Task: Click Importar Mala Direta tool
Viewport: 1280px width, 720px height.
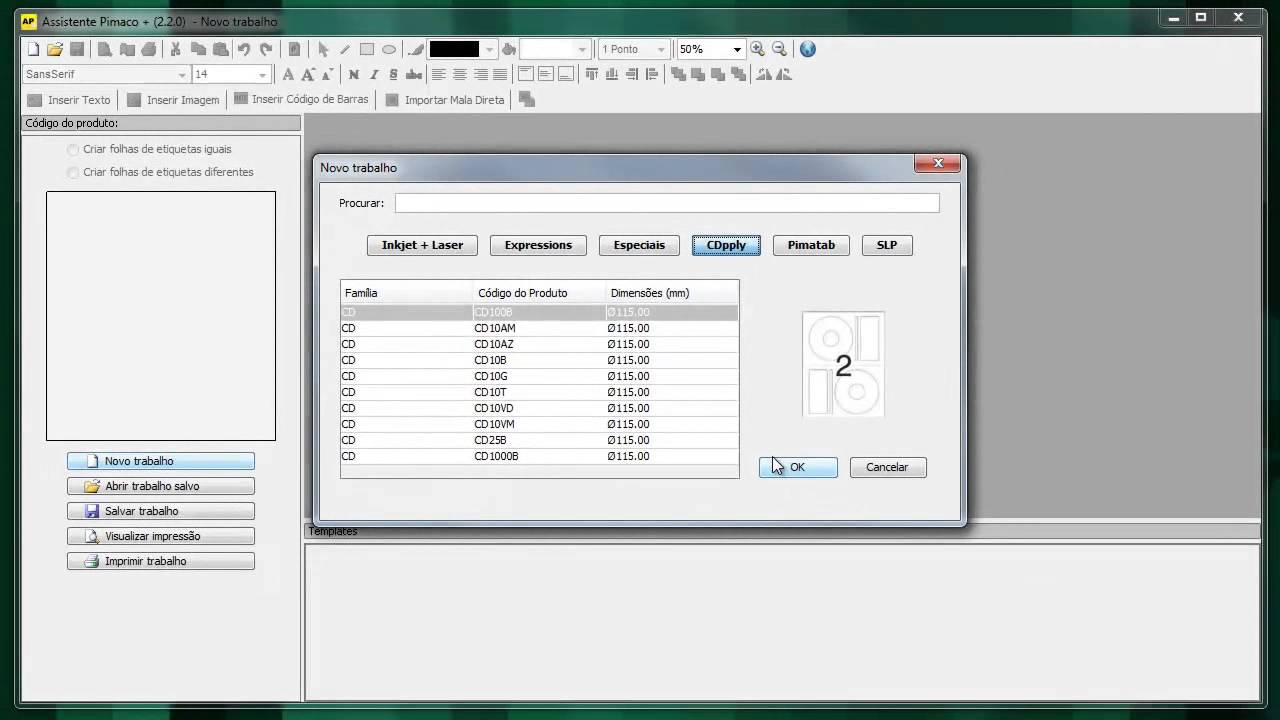Action: (445, 100)
